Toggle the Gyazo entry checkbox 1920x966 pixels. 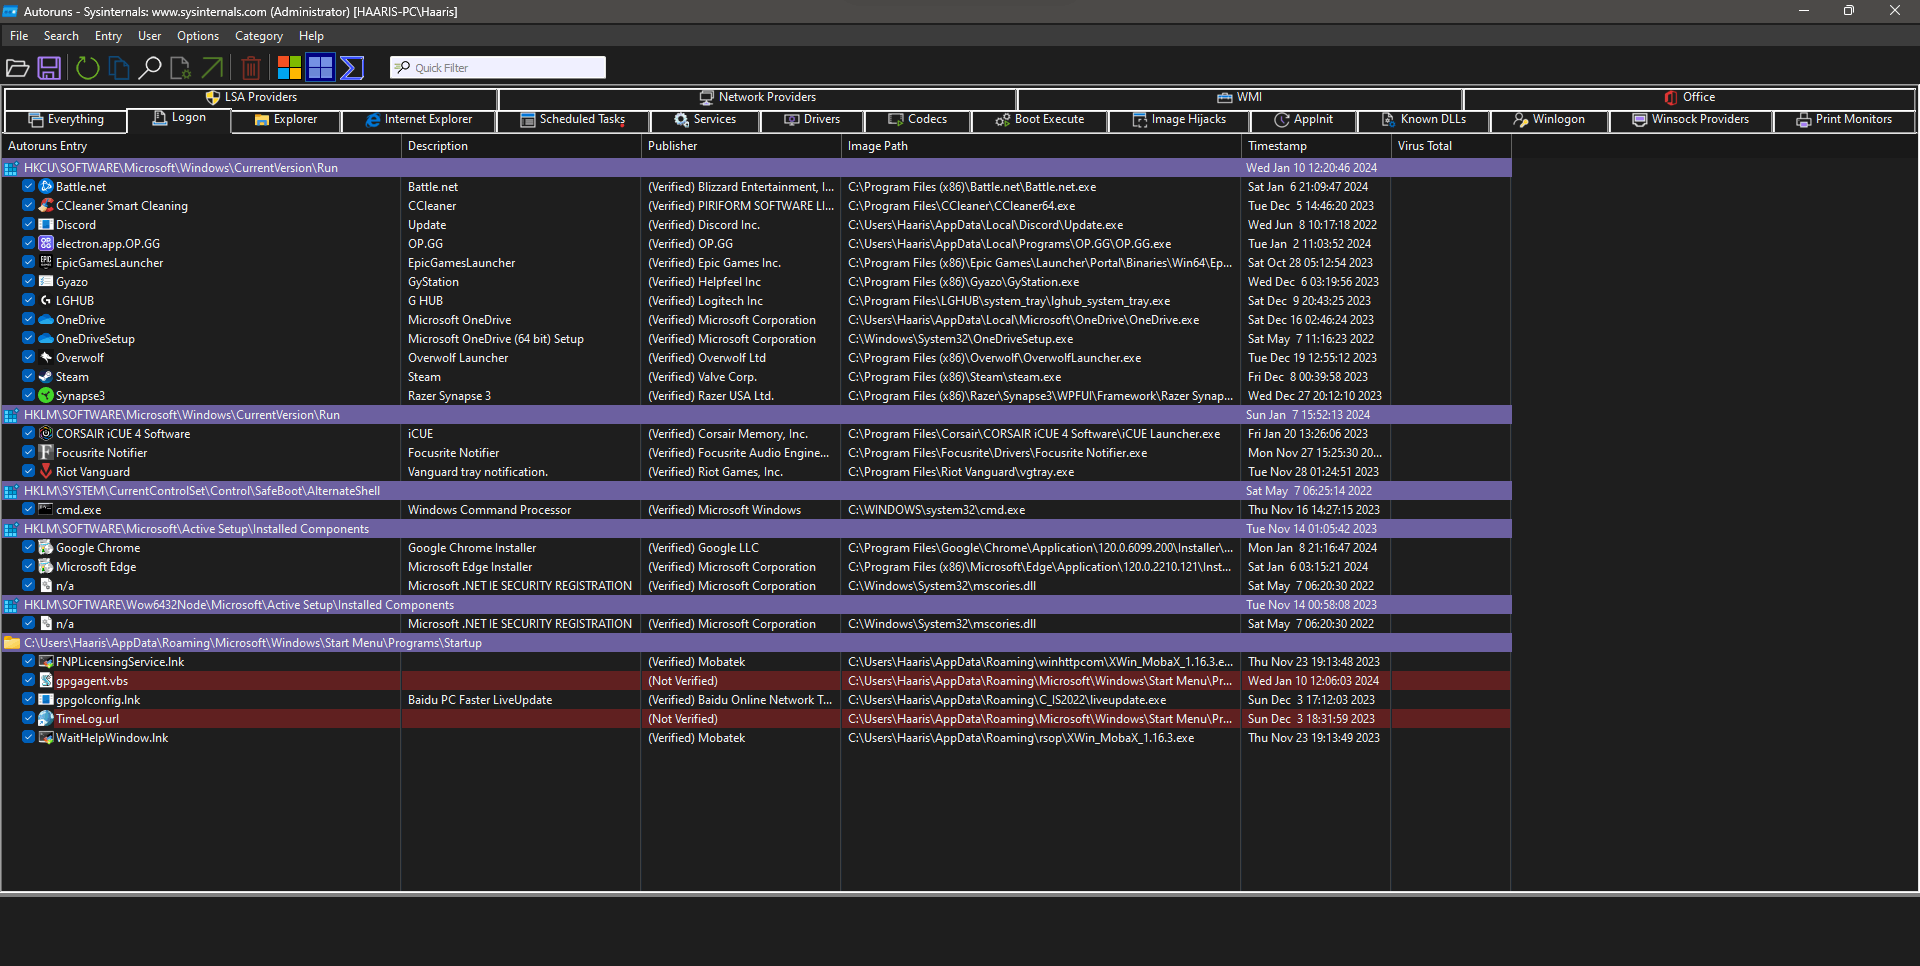tap(29, 281)
